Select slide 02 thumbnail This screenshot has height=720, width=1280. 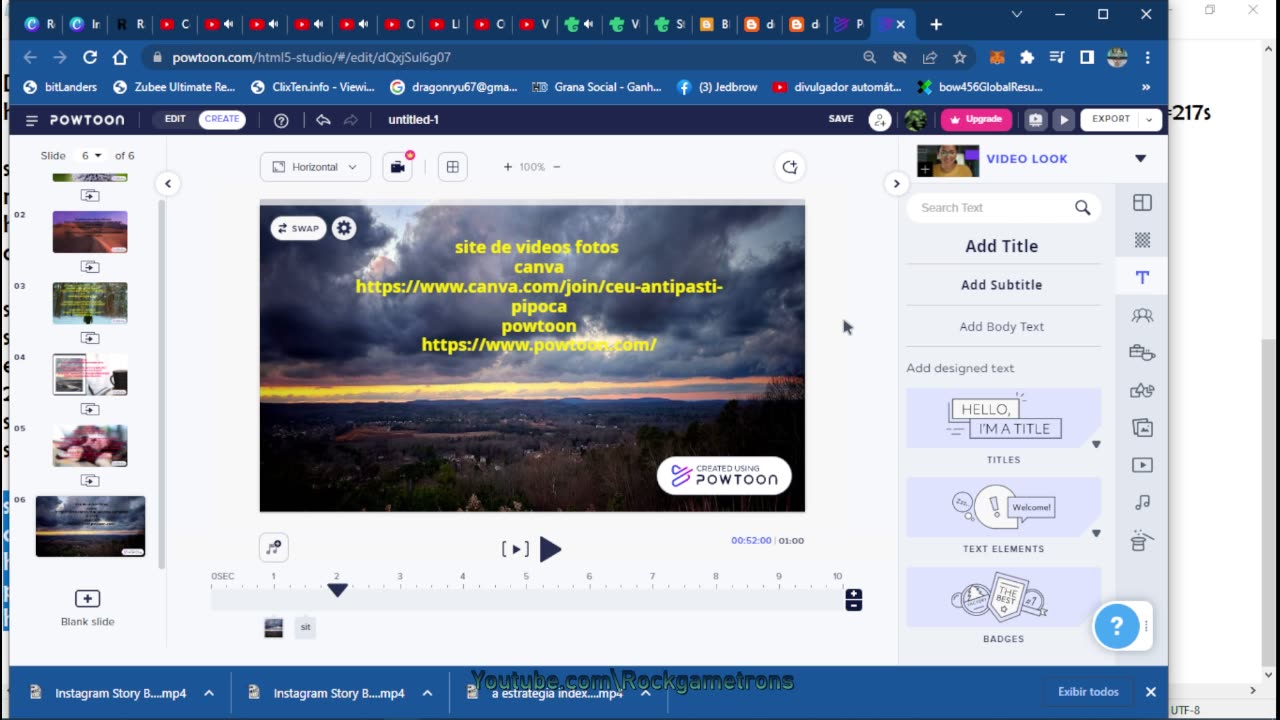tap(90, 232)
